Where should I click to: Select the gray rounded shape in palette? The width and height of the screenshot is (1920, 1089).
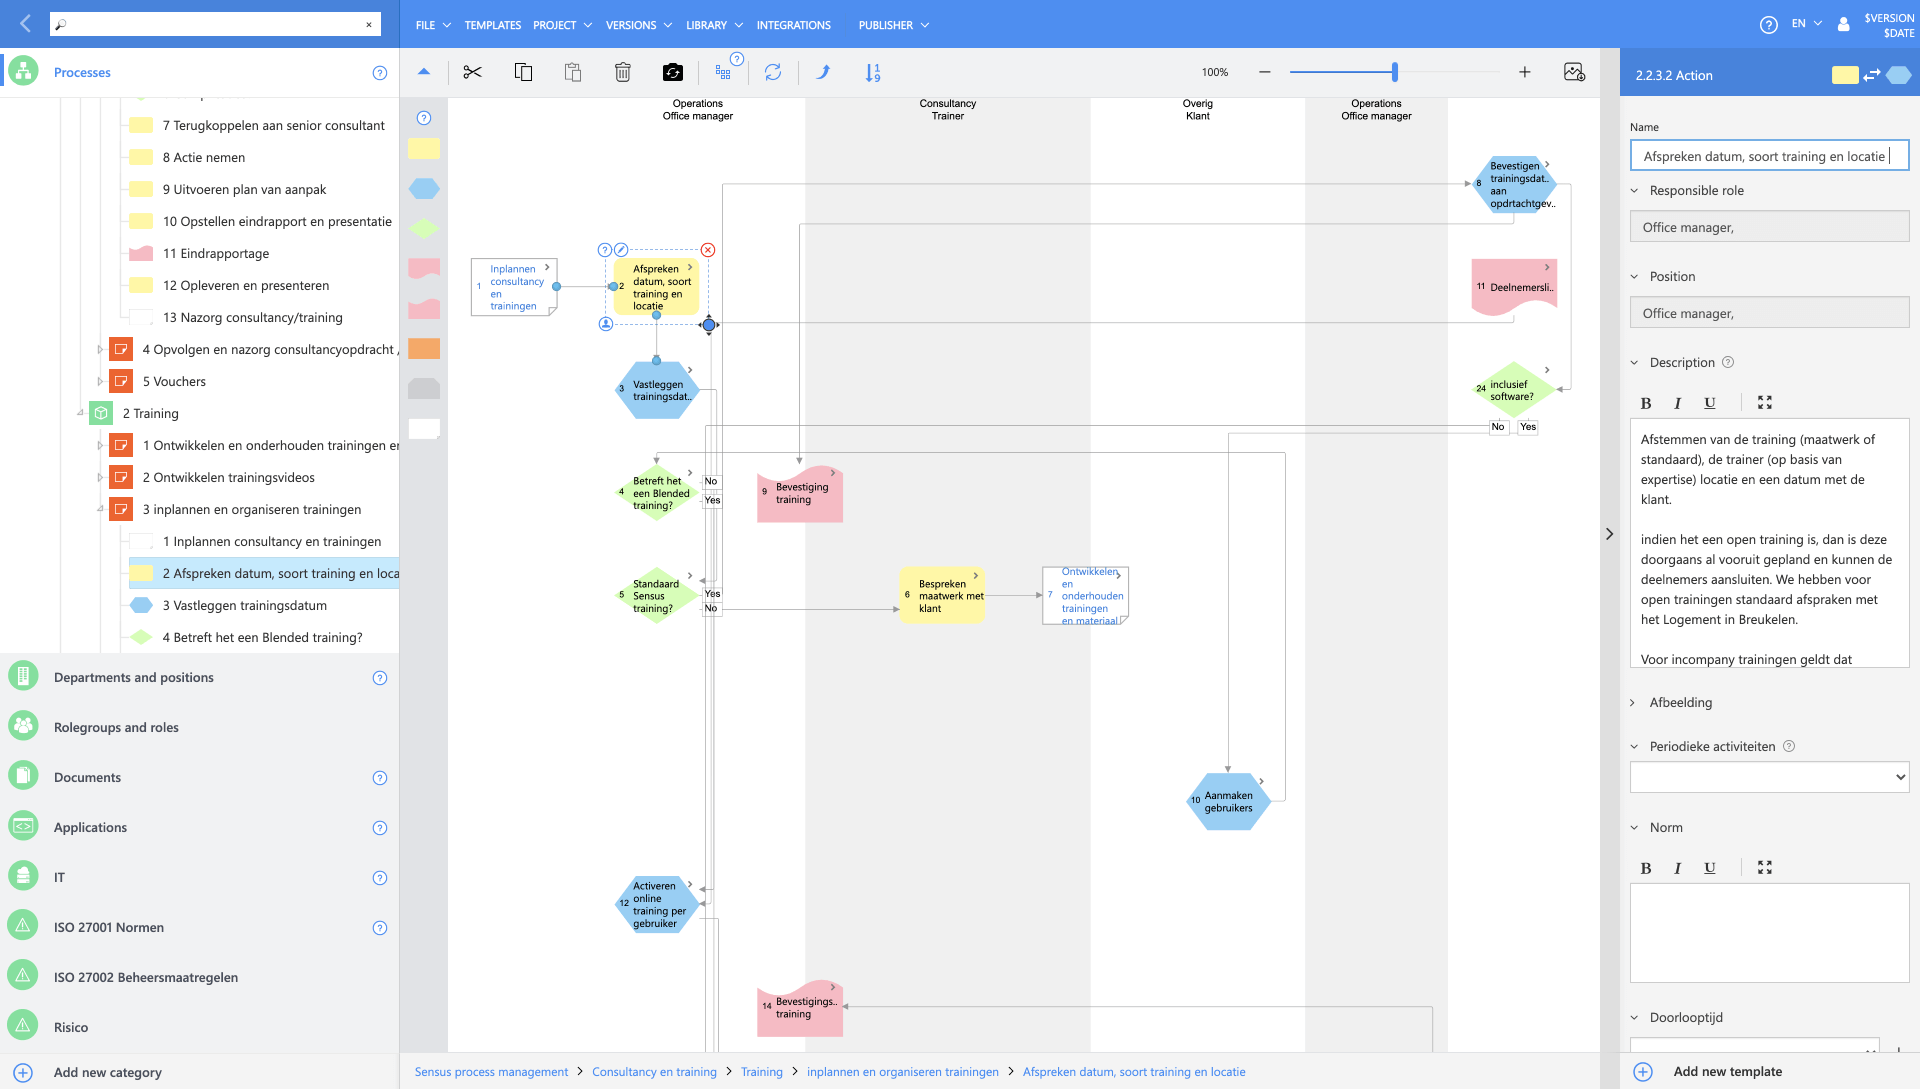click(x=424, y=388)
